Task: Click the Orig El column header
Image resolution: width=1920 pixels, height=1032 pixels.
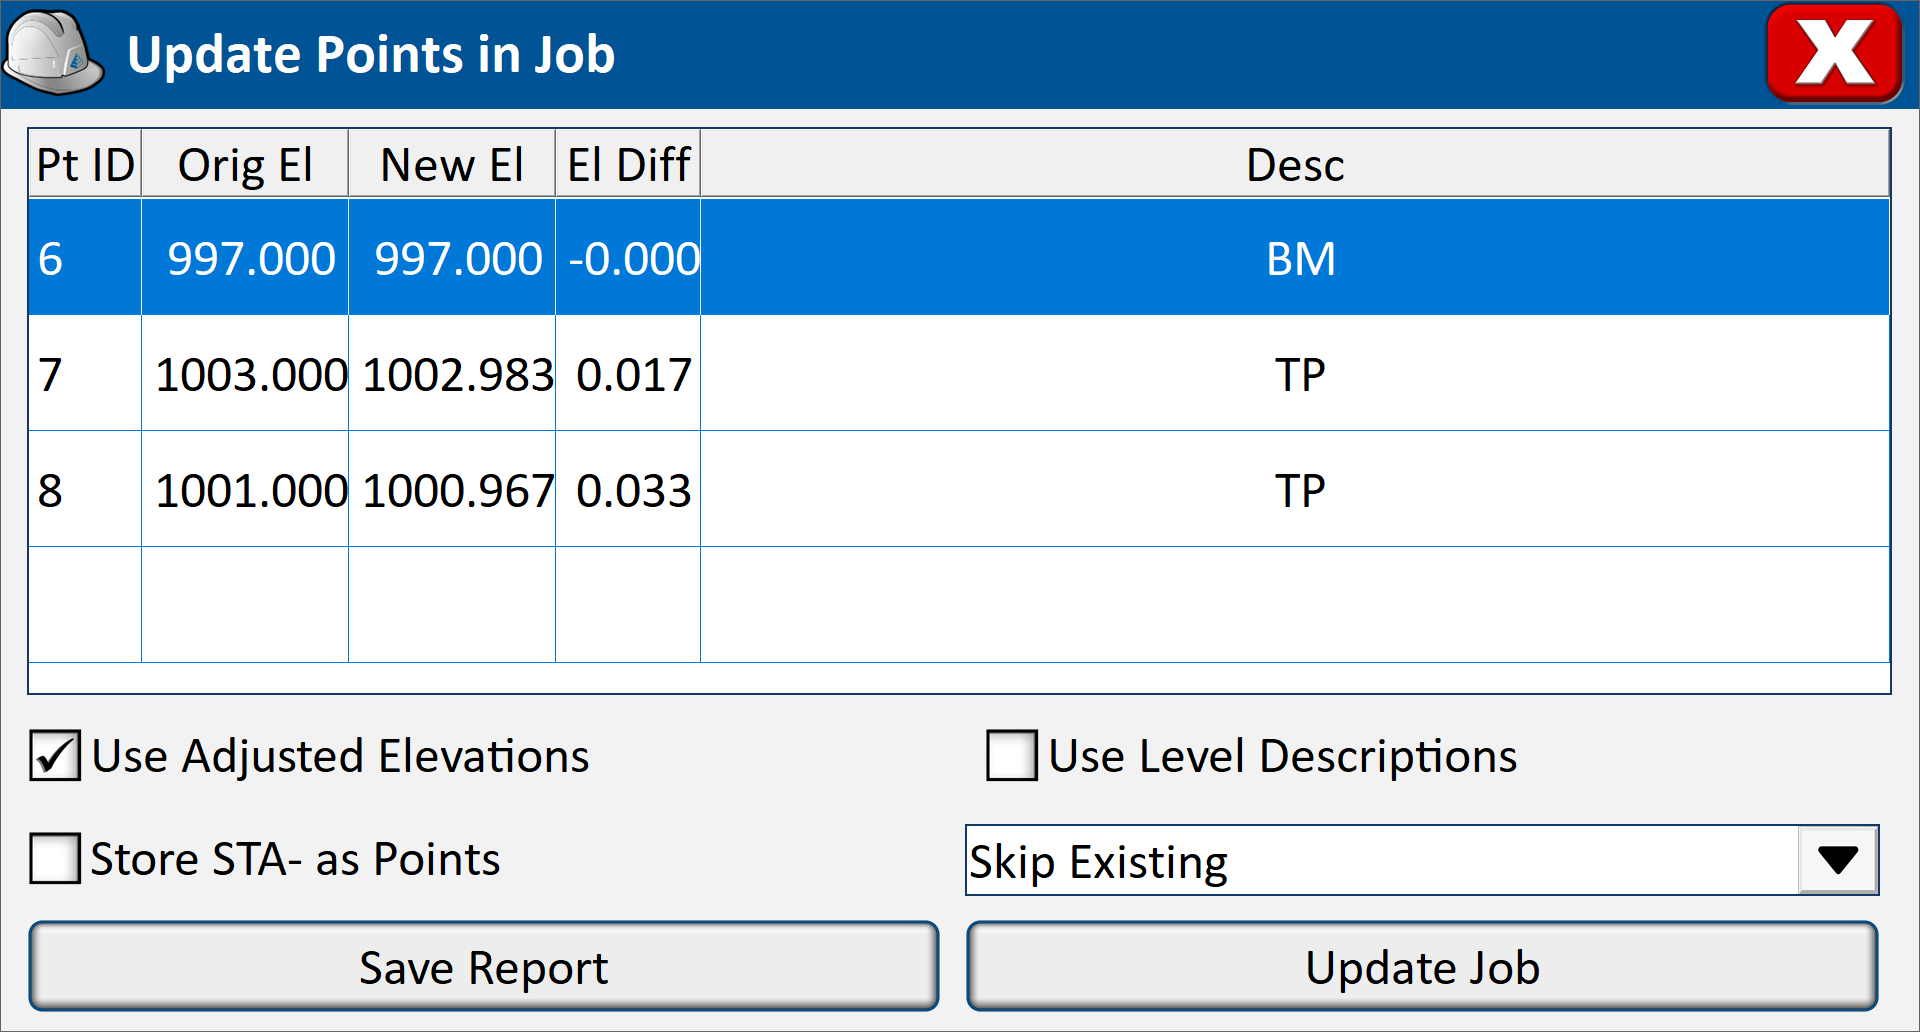Action: click(x=245, y=163)
